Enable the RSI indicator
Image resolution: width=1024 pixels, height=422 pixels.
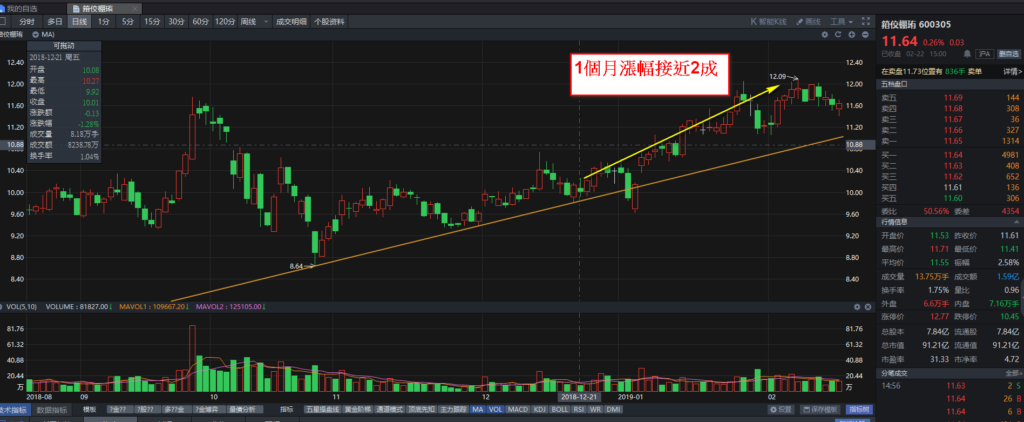pyautogui.click(x=579, y=410)
